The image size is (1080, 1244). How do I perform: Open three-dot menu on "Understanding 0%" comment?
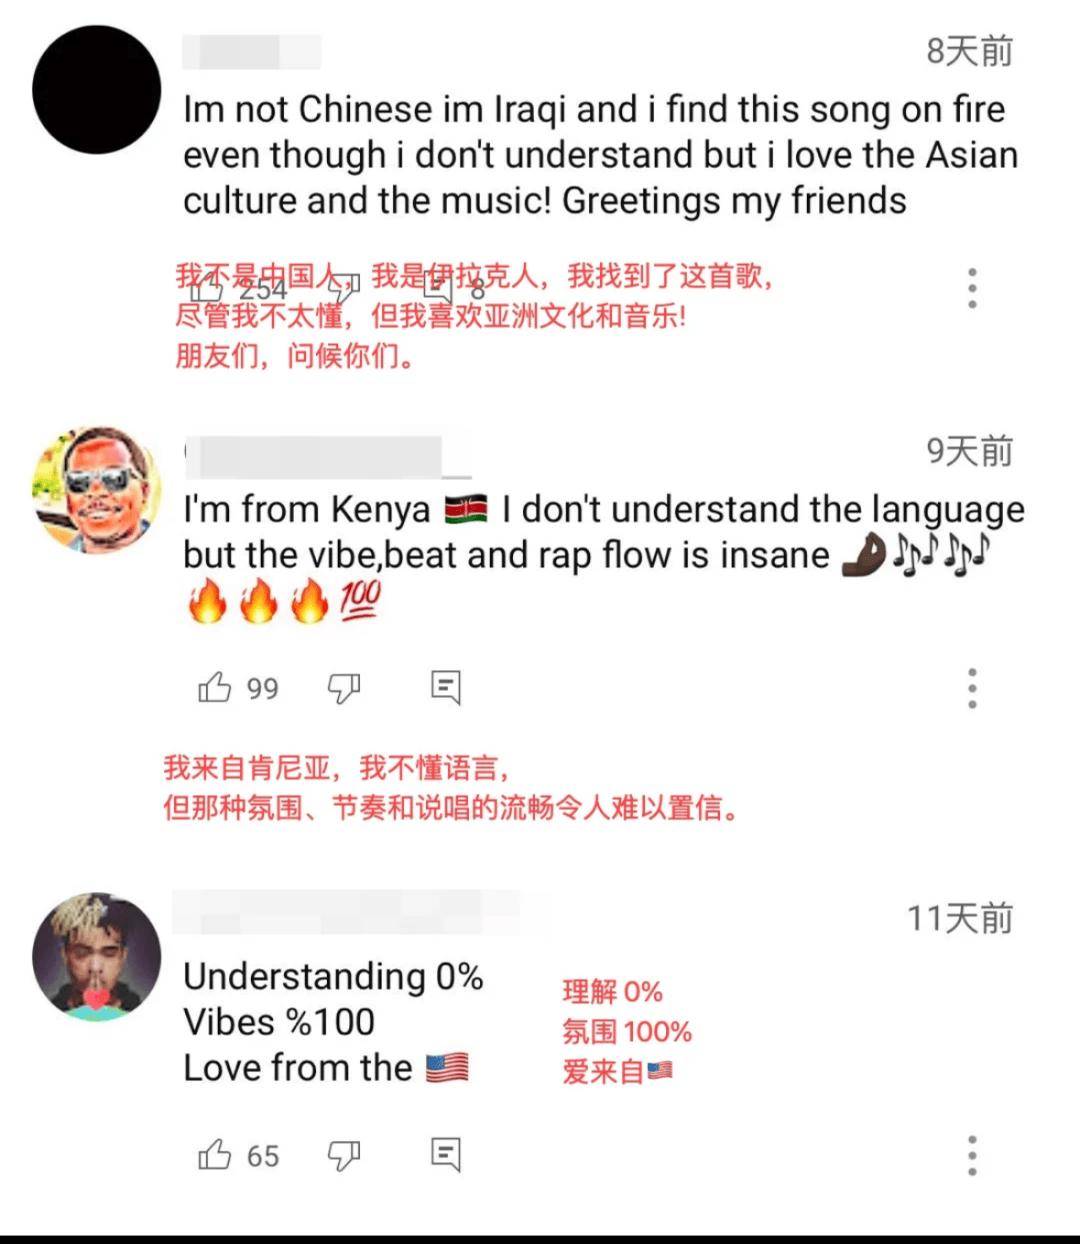(972, 1155)
